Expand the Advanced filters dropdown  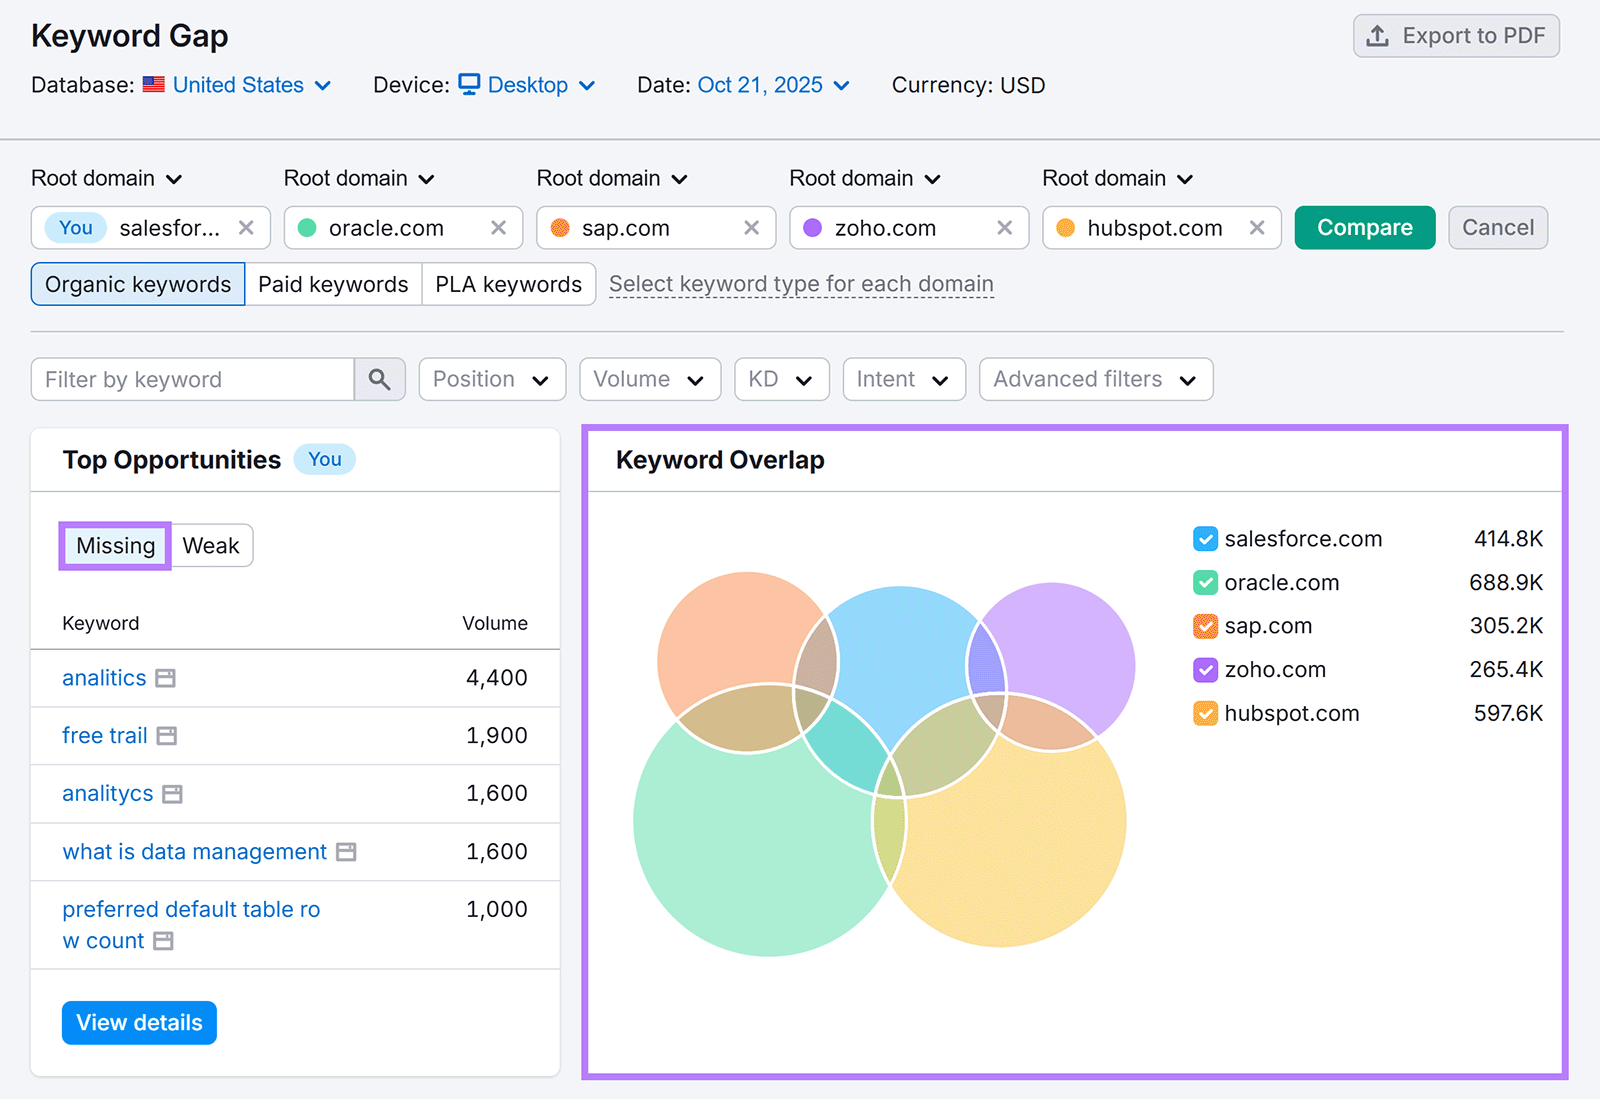point(1094,379)
